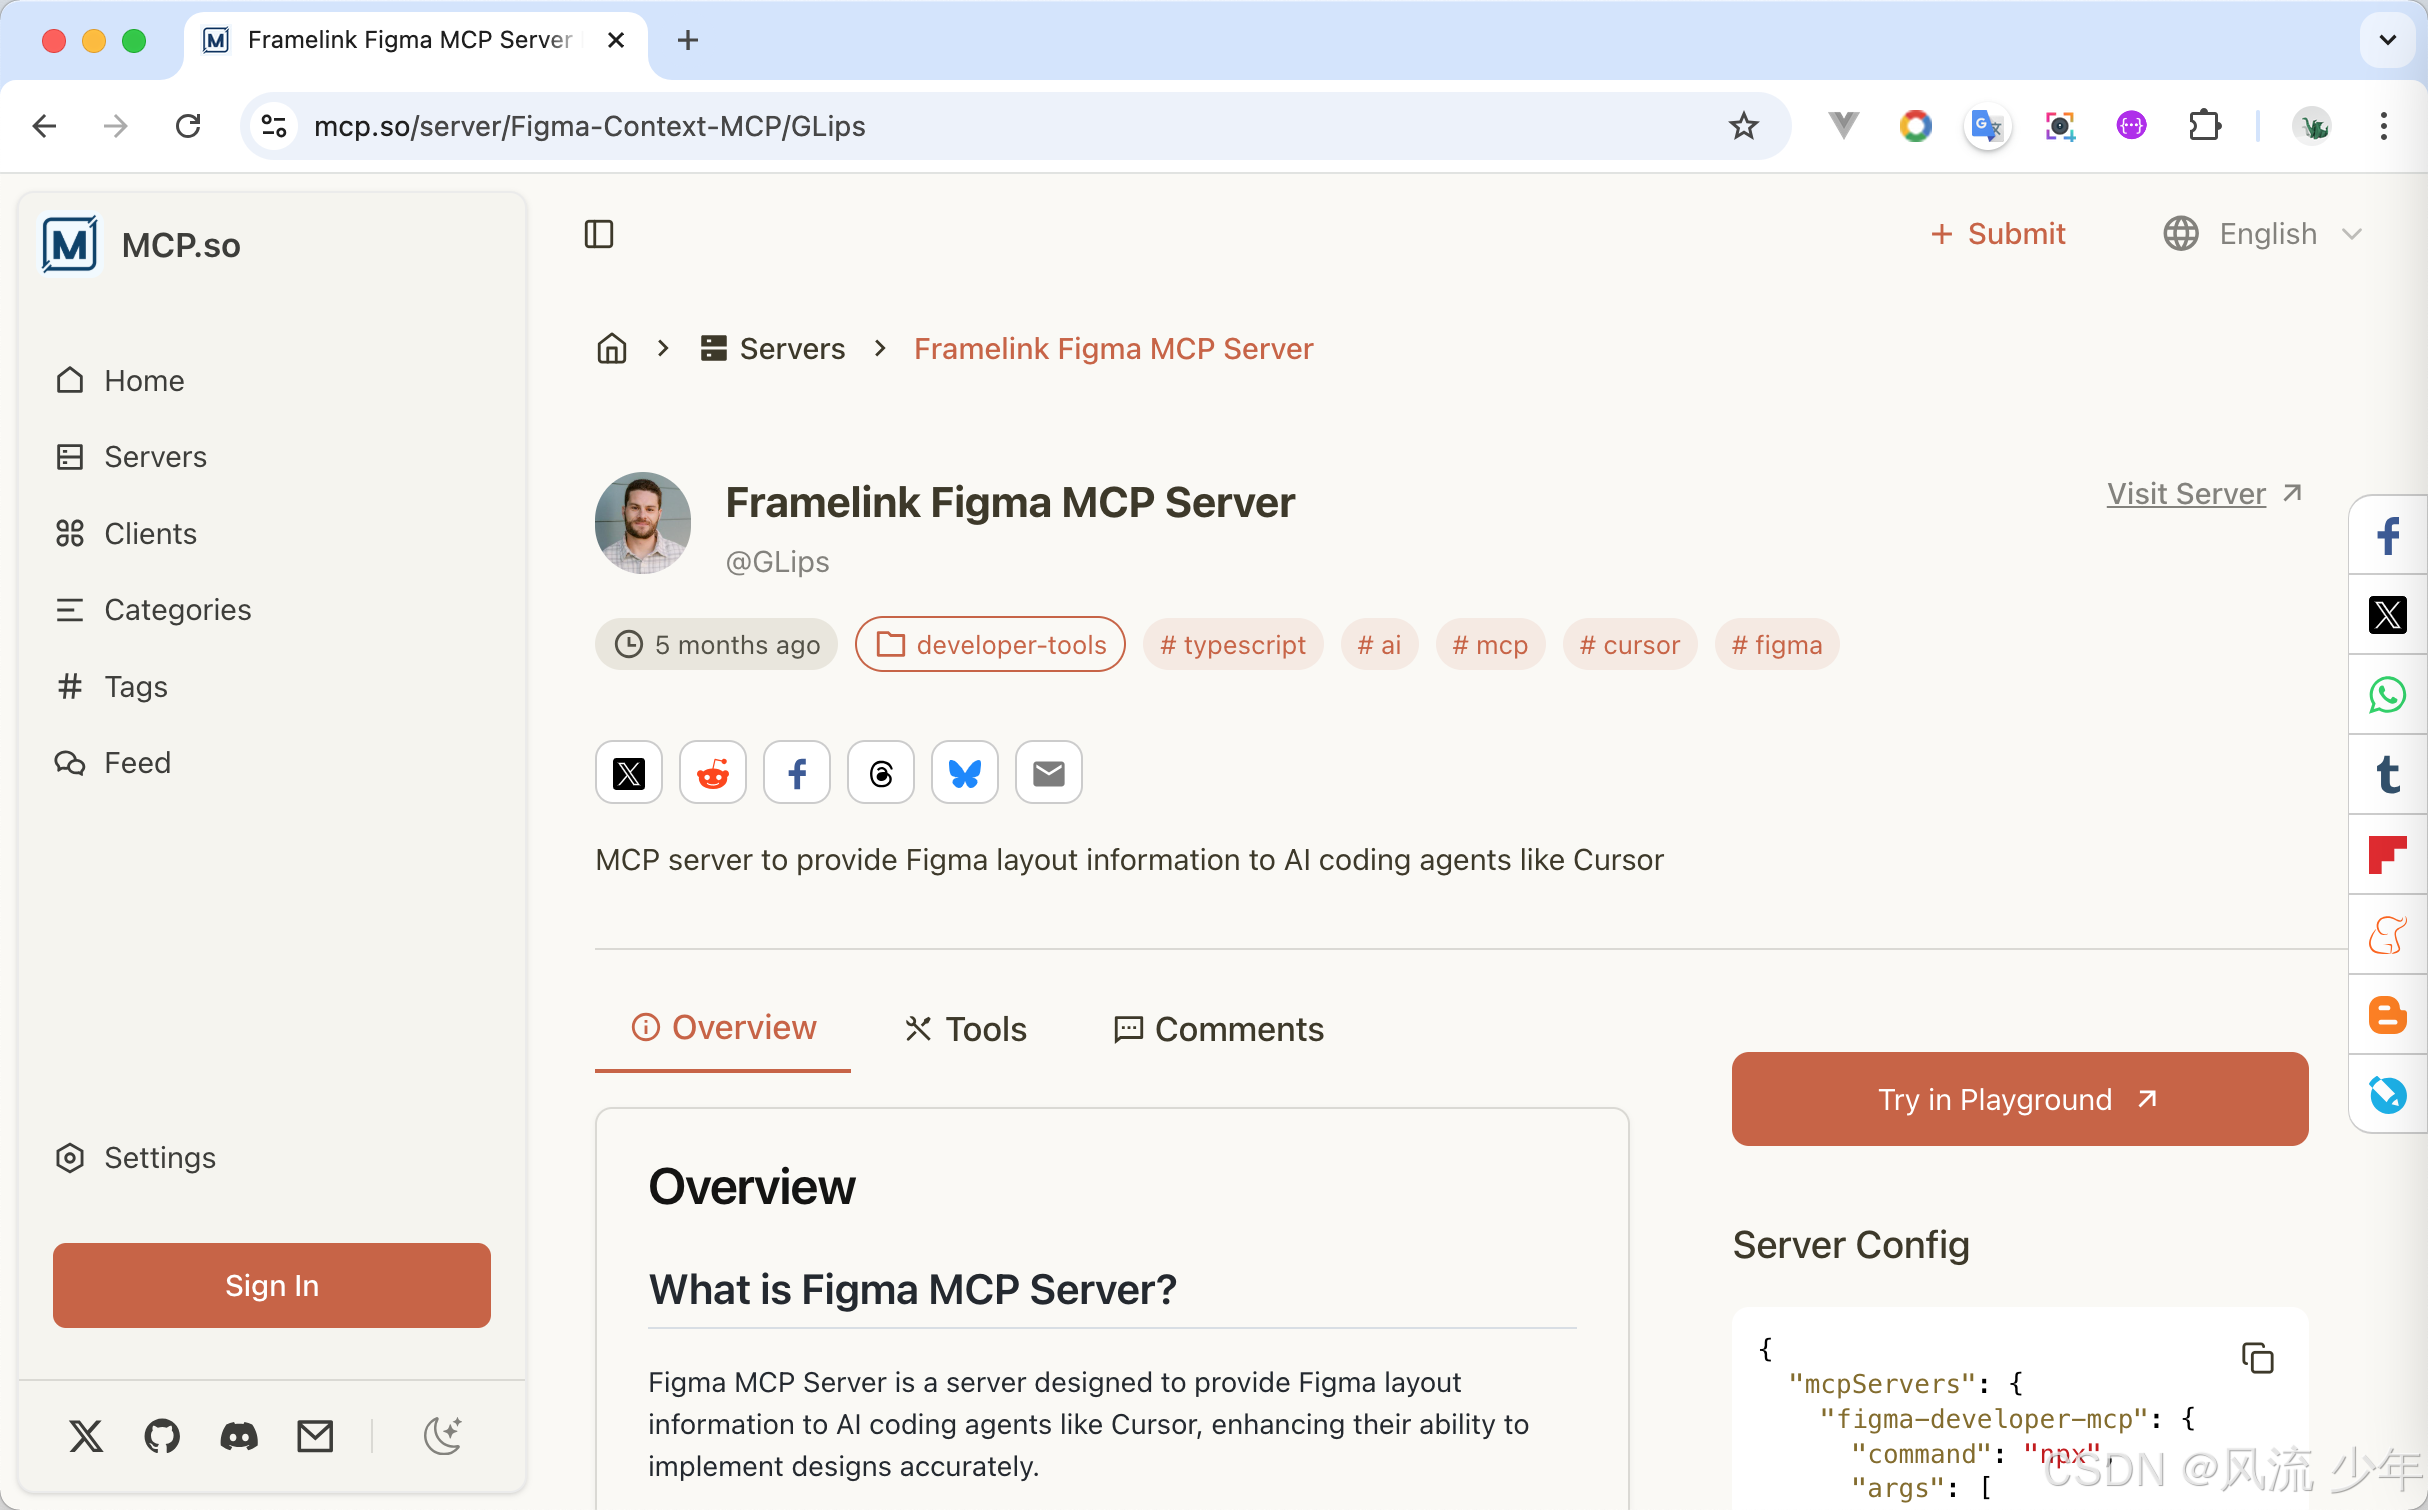
Task: Share on Bluesky
Action: 965,773
